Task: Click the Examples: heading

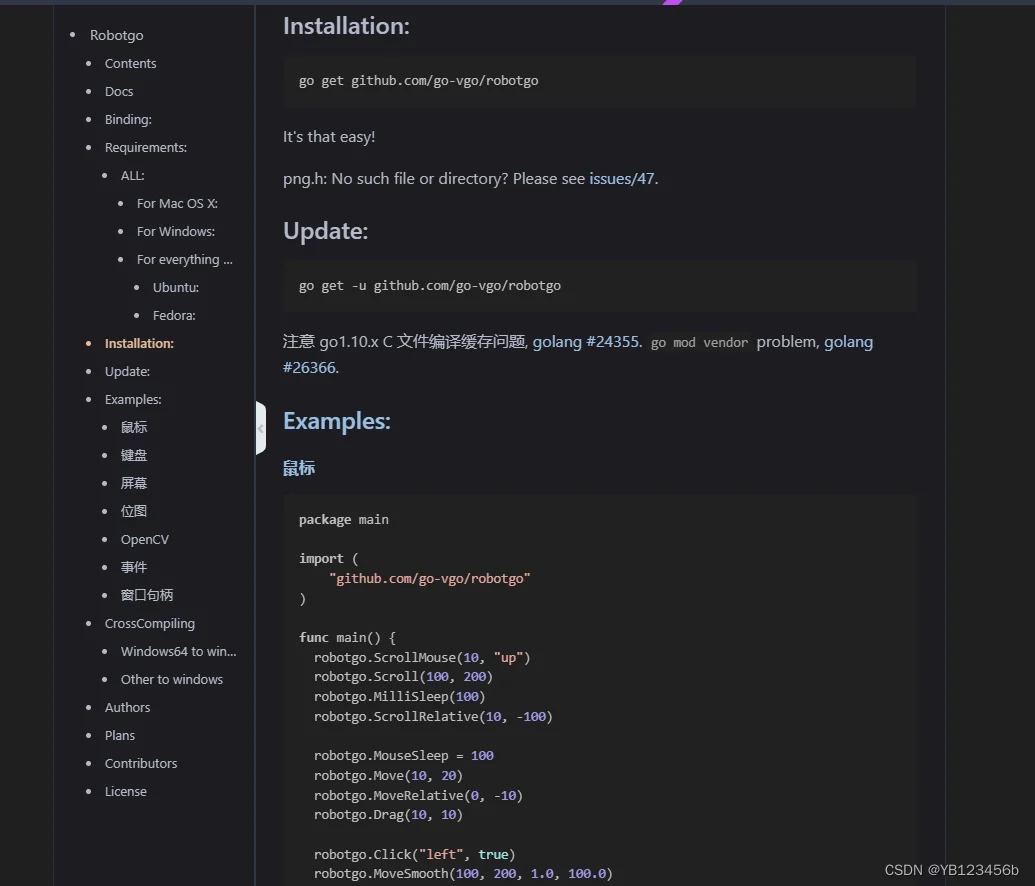Action: tap(337, 421)
